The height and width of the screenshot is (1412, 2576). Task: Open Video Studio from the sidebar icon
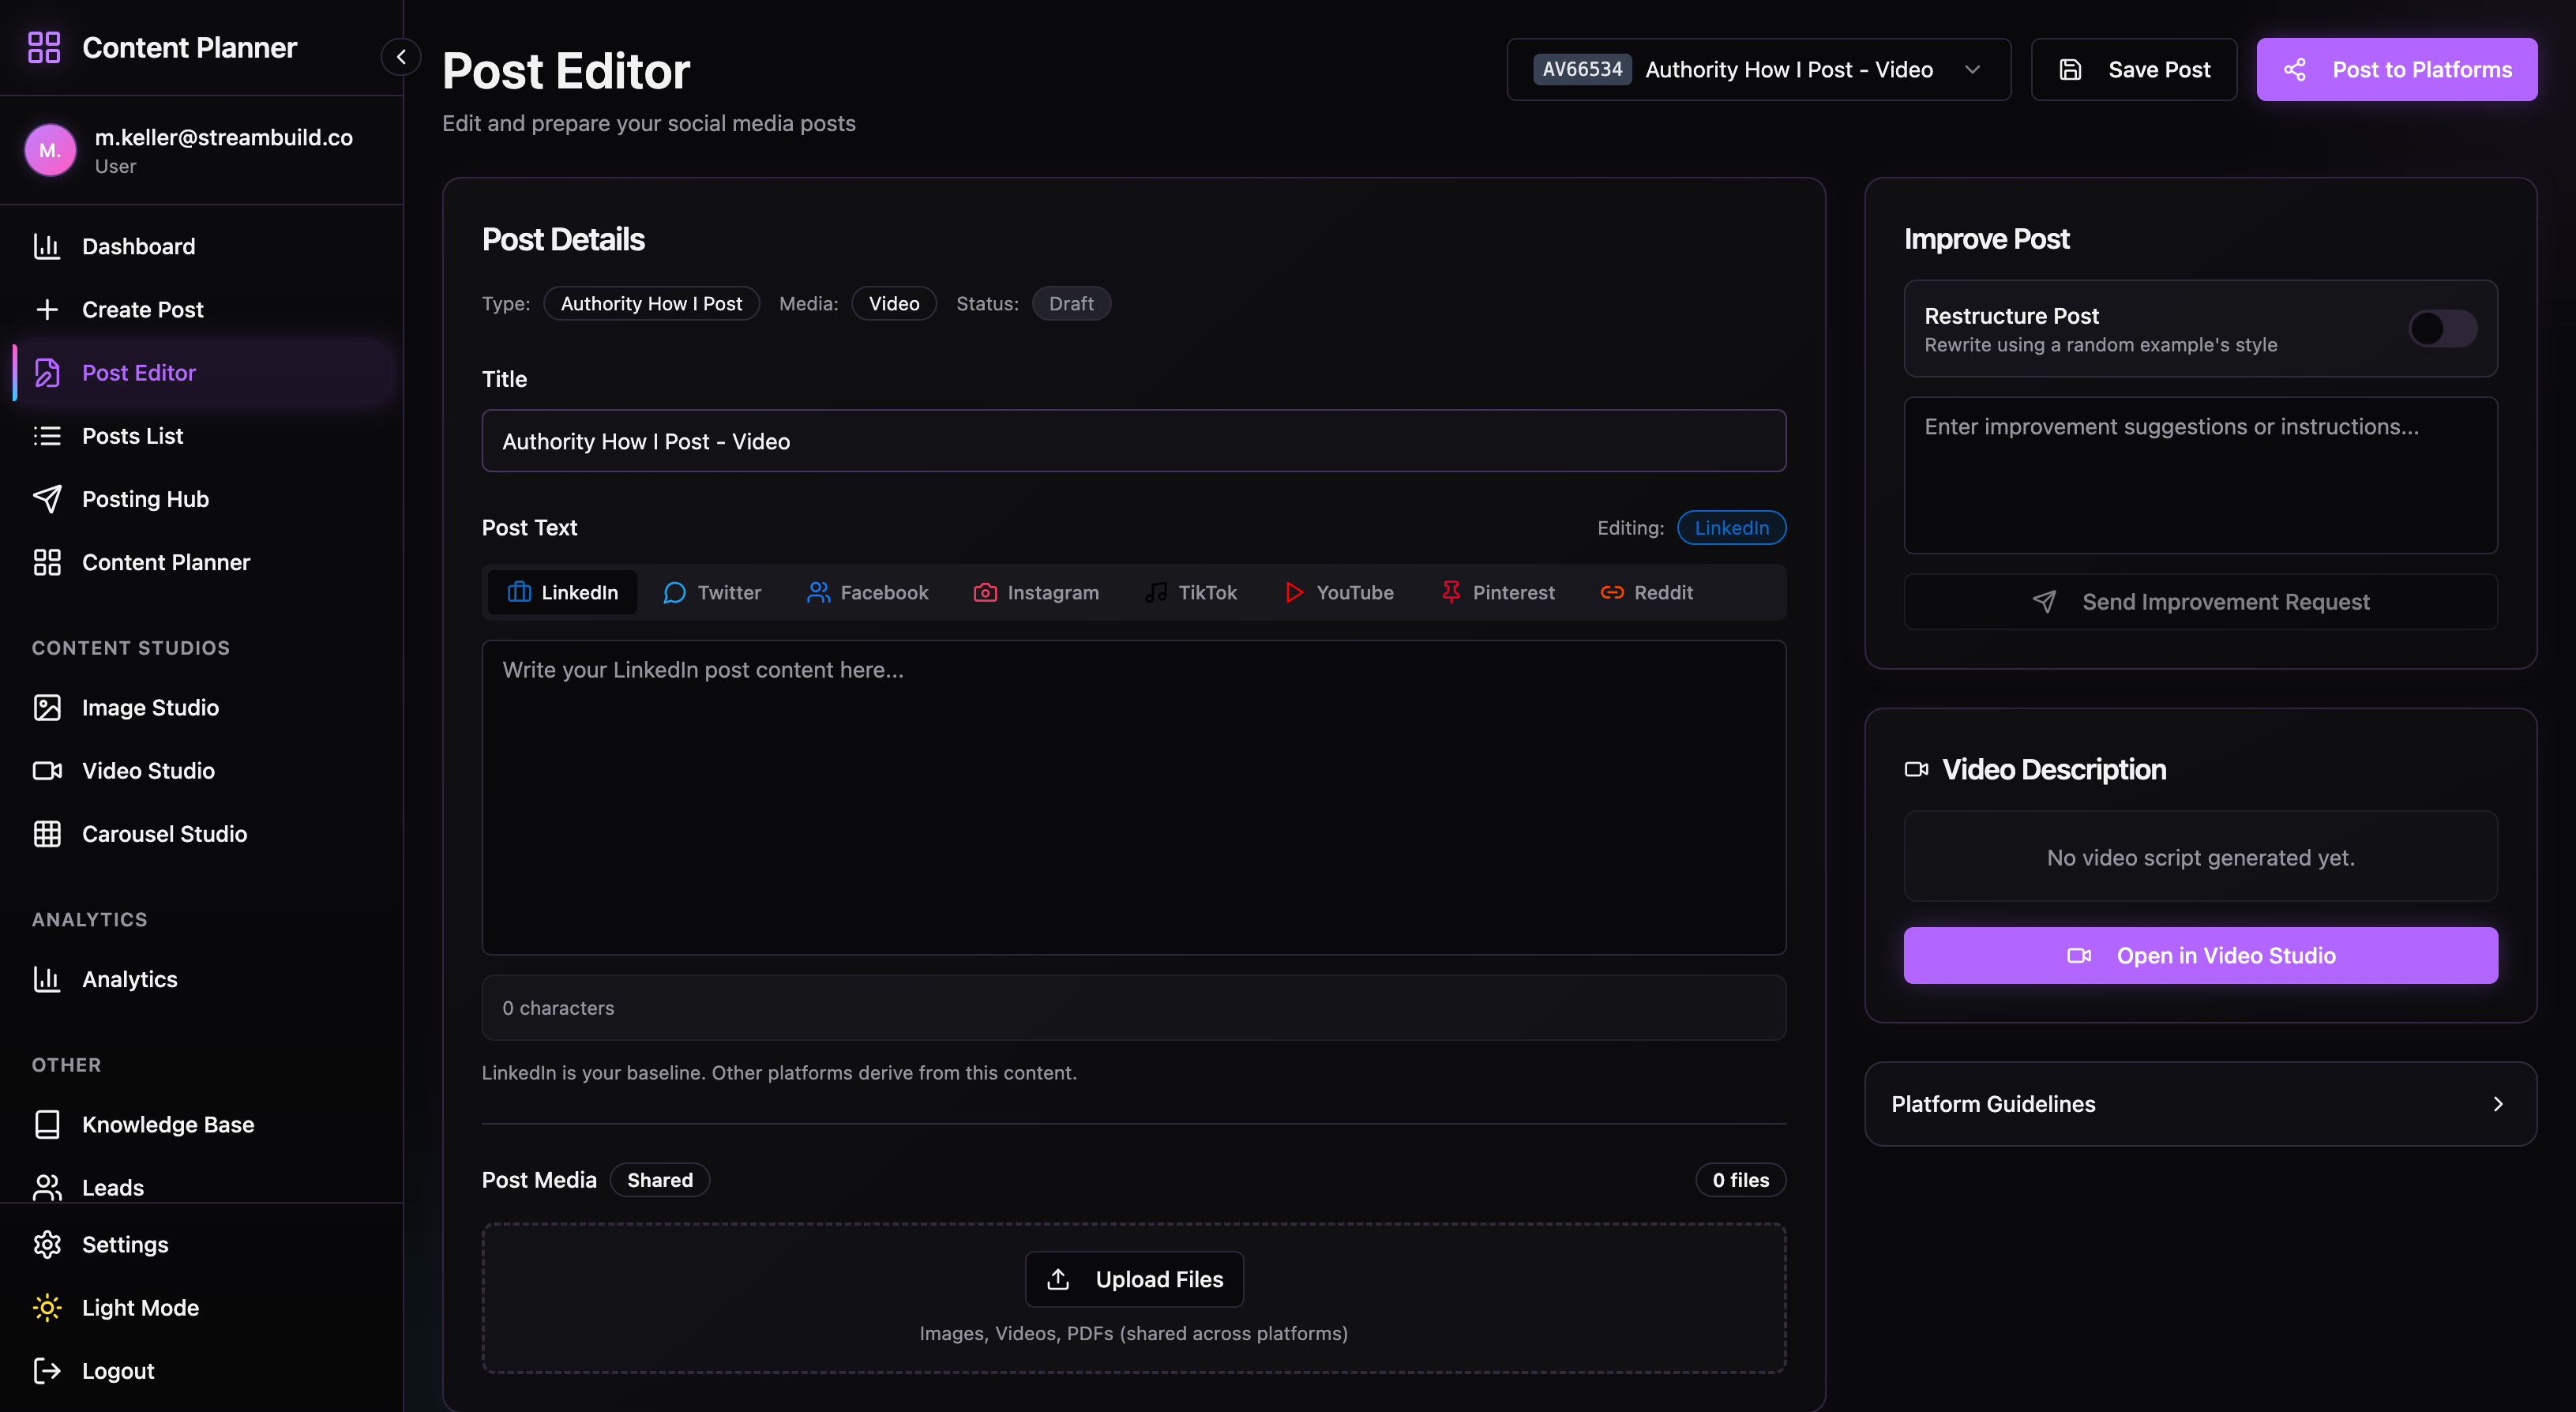(47, 770)
